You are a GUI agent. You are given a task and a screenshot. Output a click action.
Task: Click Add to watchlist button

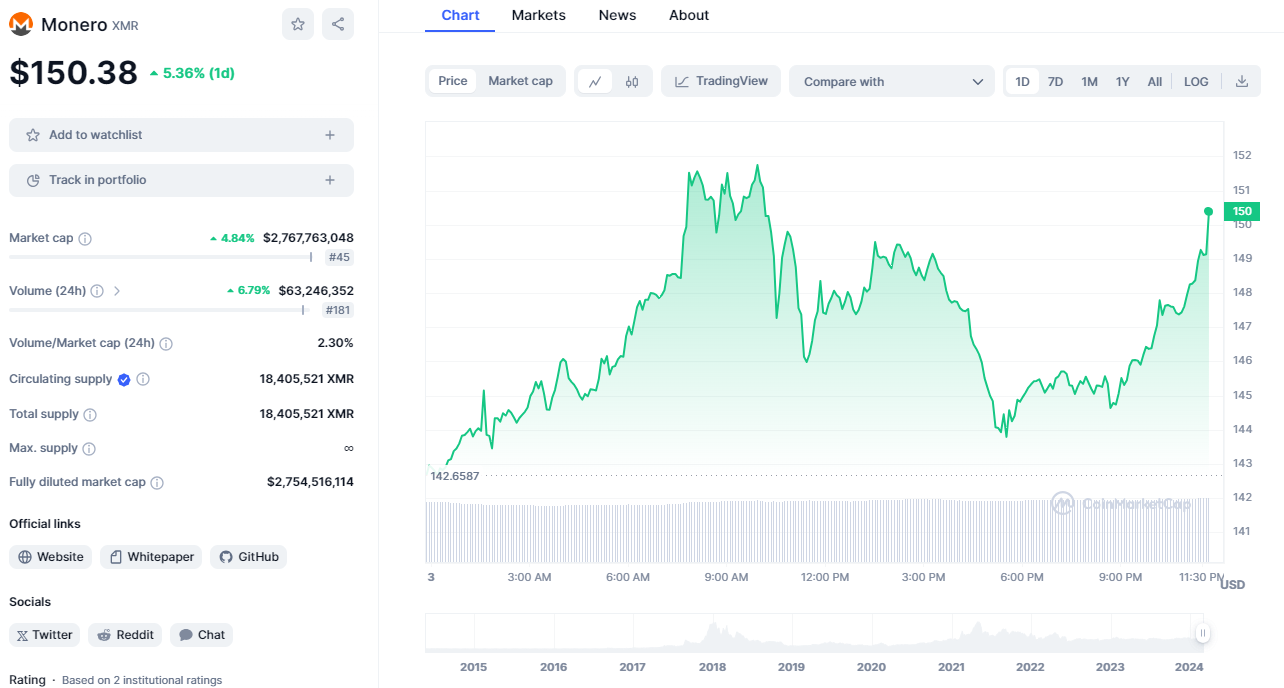point(181,135)
